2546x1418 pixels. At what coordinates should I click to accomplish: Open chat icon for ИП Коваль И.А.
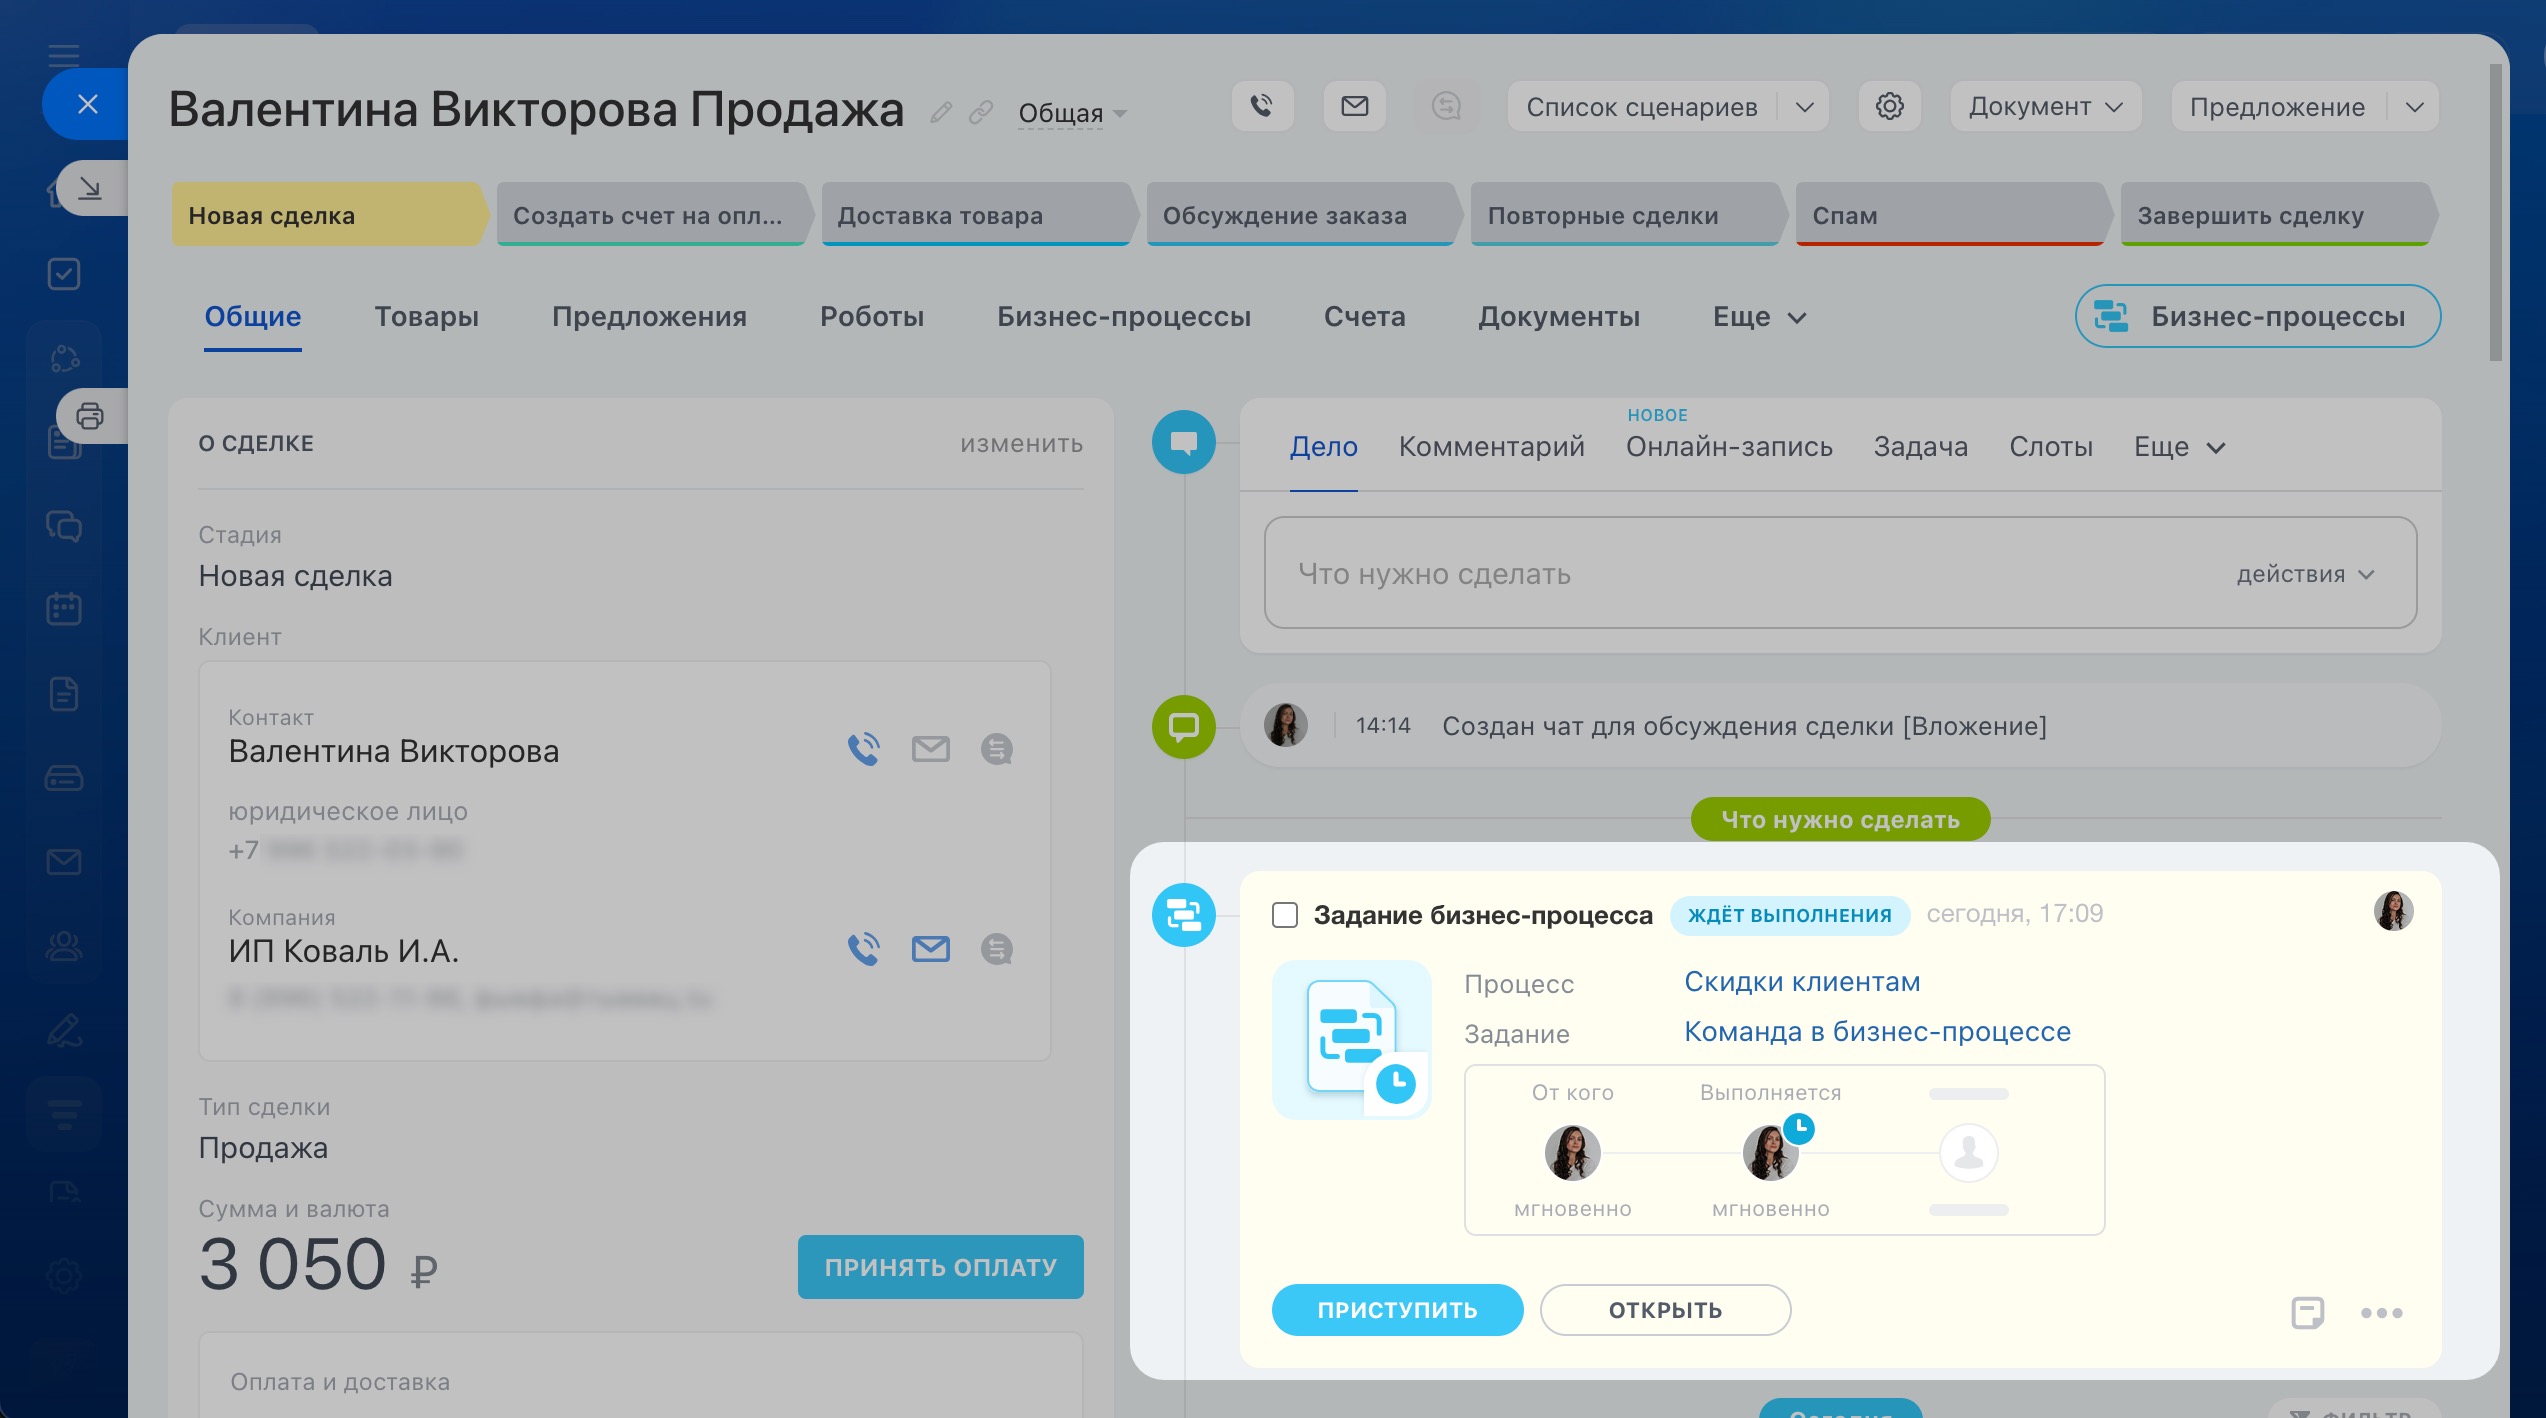pyautogui.click(x=996, y=949)
